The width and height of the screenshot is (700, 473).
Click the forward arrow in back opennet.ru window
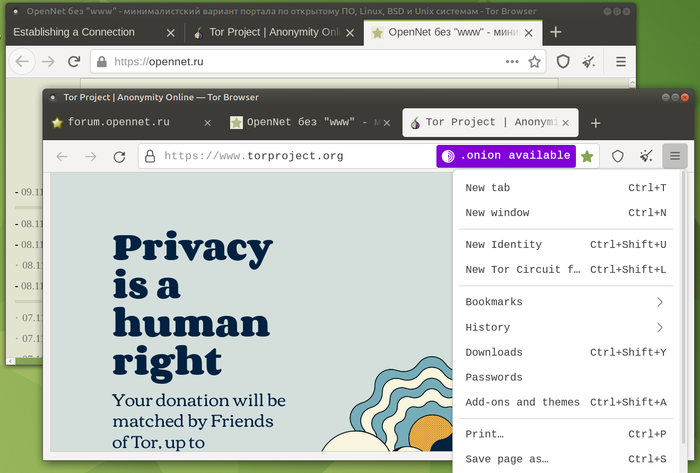click(x=48, y=62)
